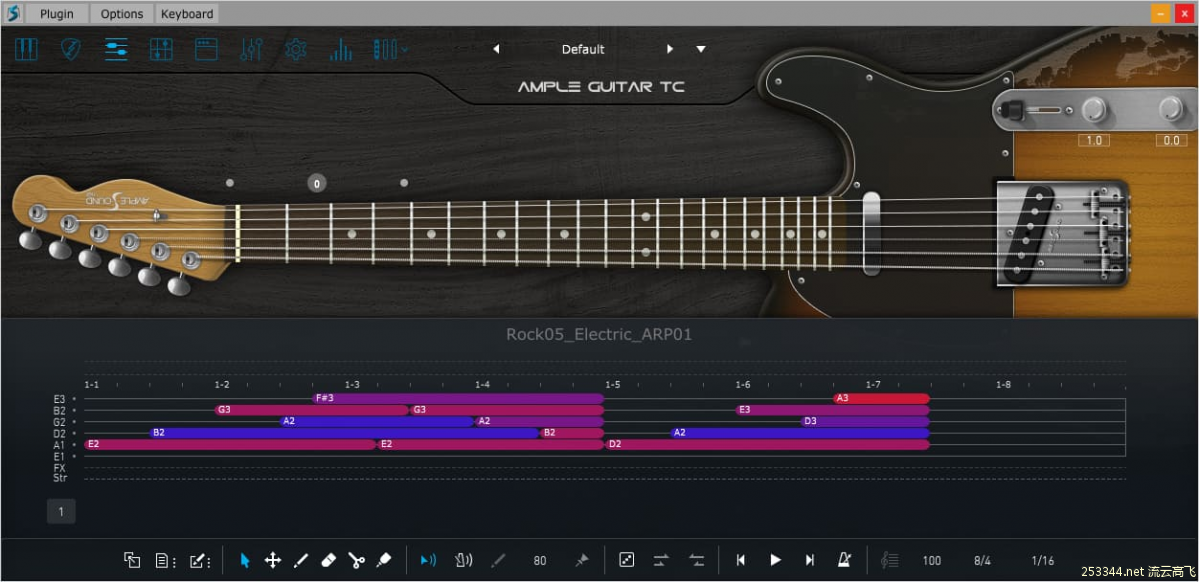Select the first G3 note block
The height and width of the screenshot is (582, 1199).
point(312,410)
